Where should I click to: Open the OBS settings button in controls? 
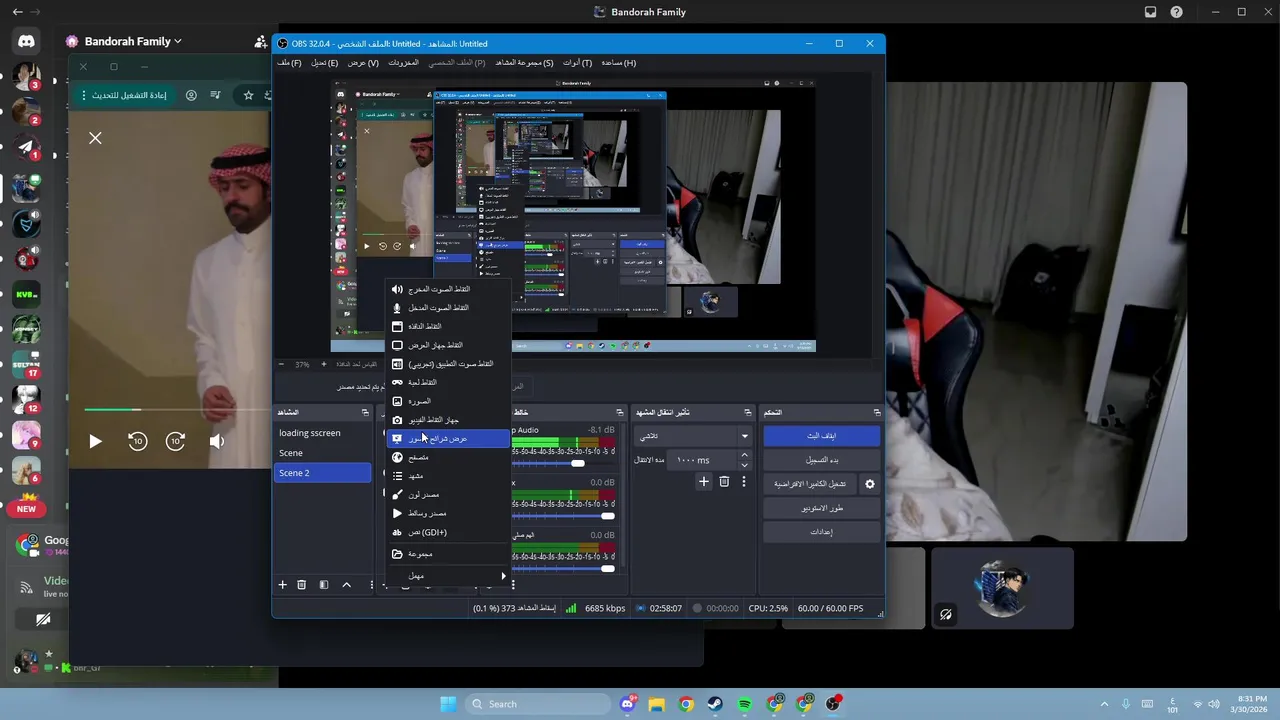(821, 532)
